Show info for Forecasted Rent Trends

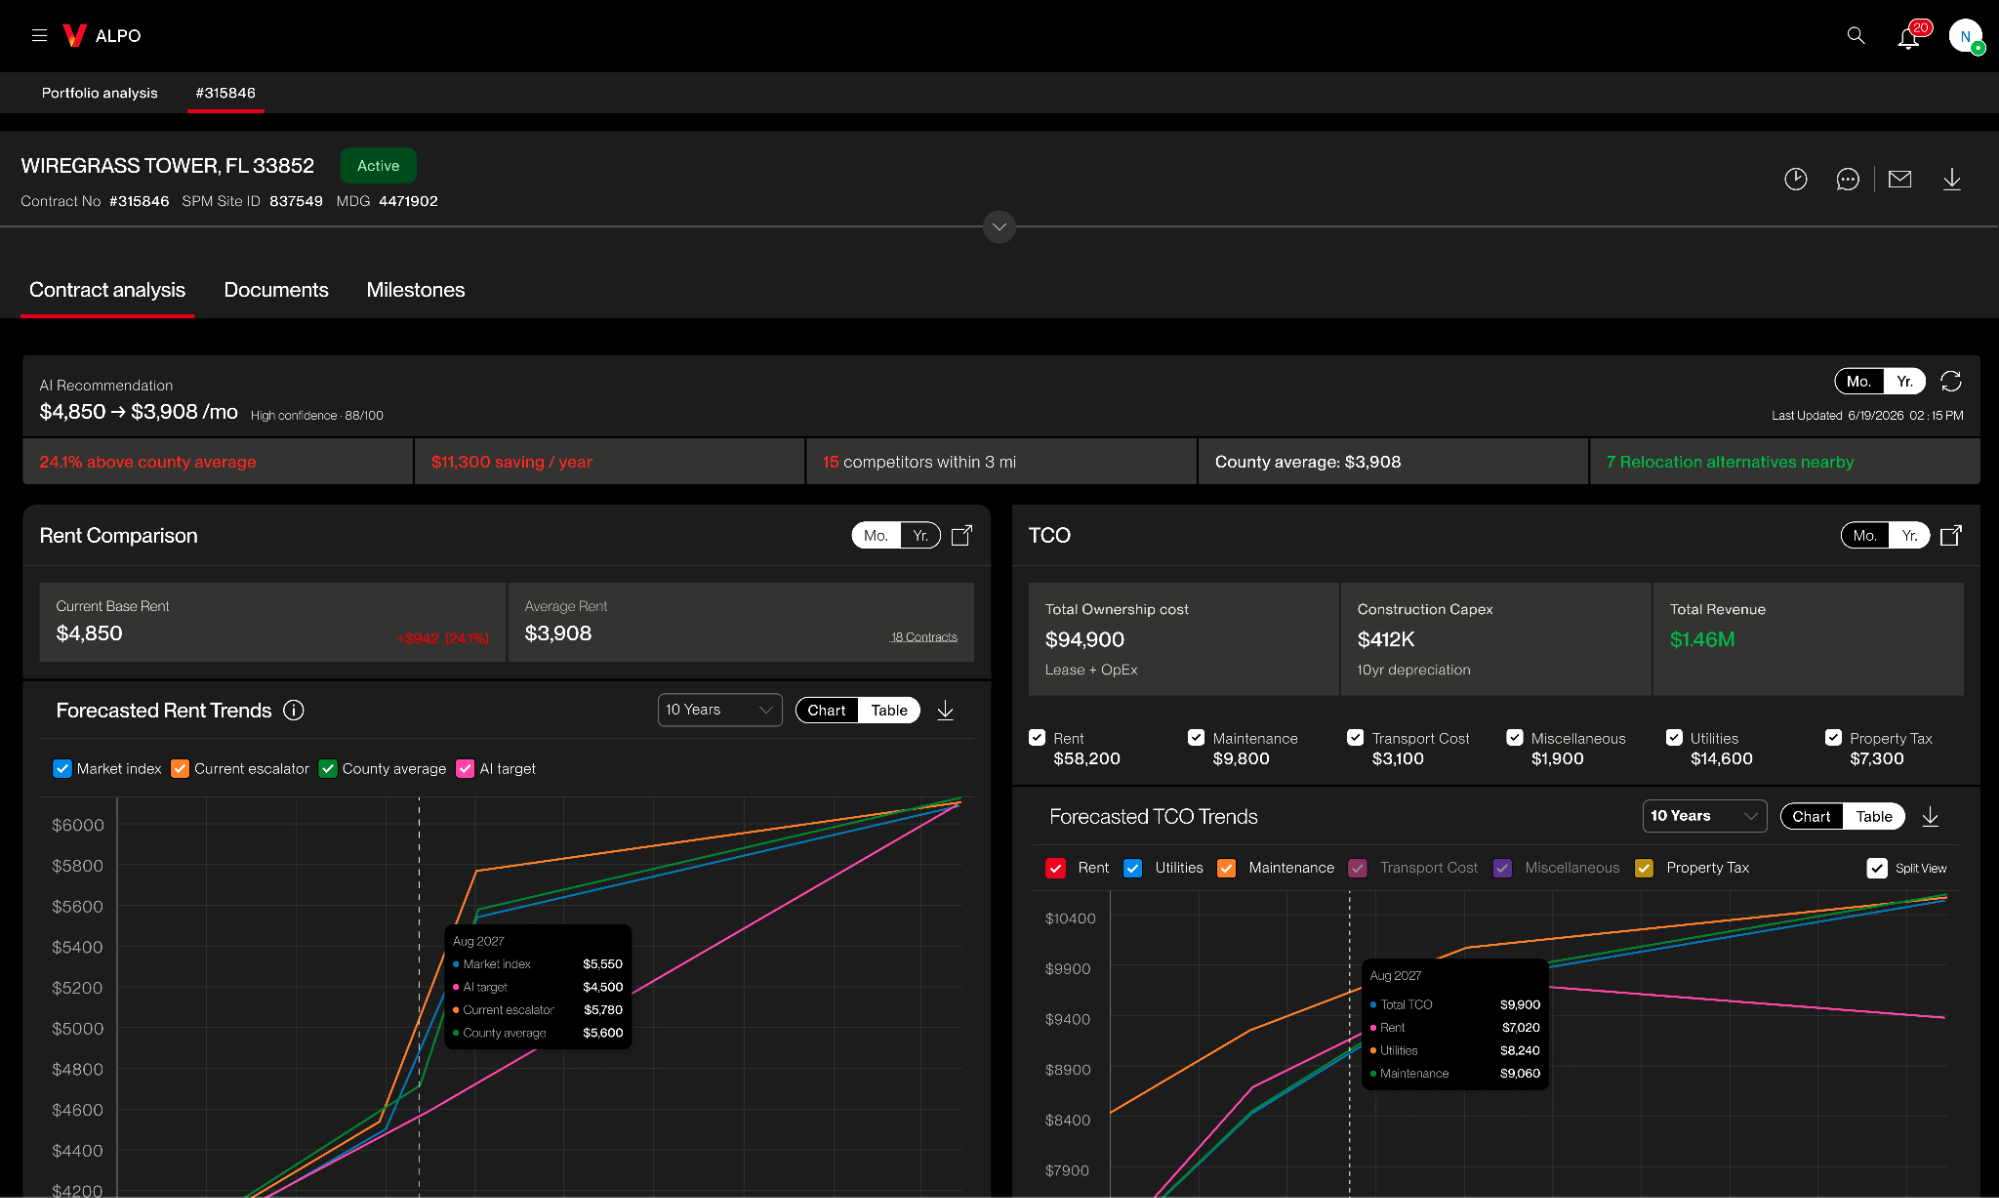click(x=293, y=710)
